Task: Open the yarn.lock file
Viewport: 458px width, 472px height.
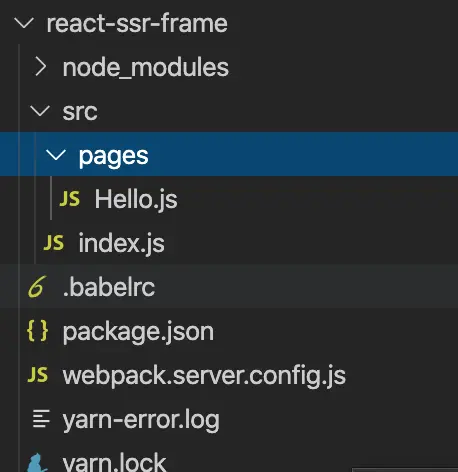Action: [114, 463]
